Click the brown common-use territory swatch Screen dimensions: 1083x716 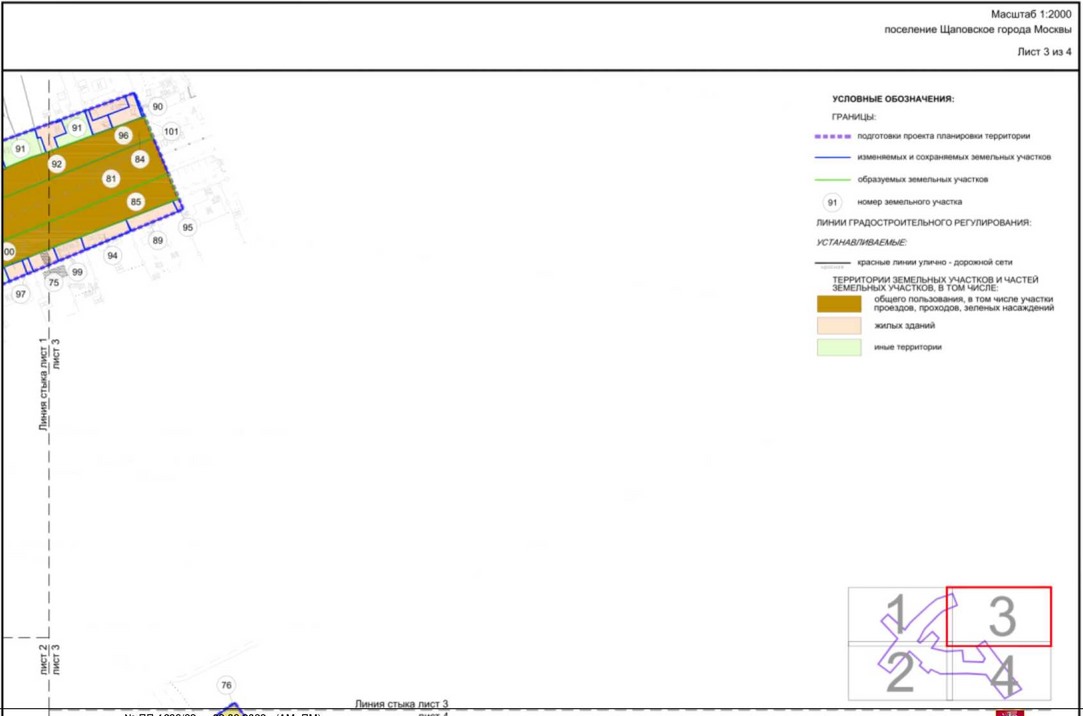pyautogui.click(x=839, y=304)
